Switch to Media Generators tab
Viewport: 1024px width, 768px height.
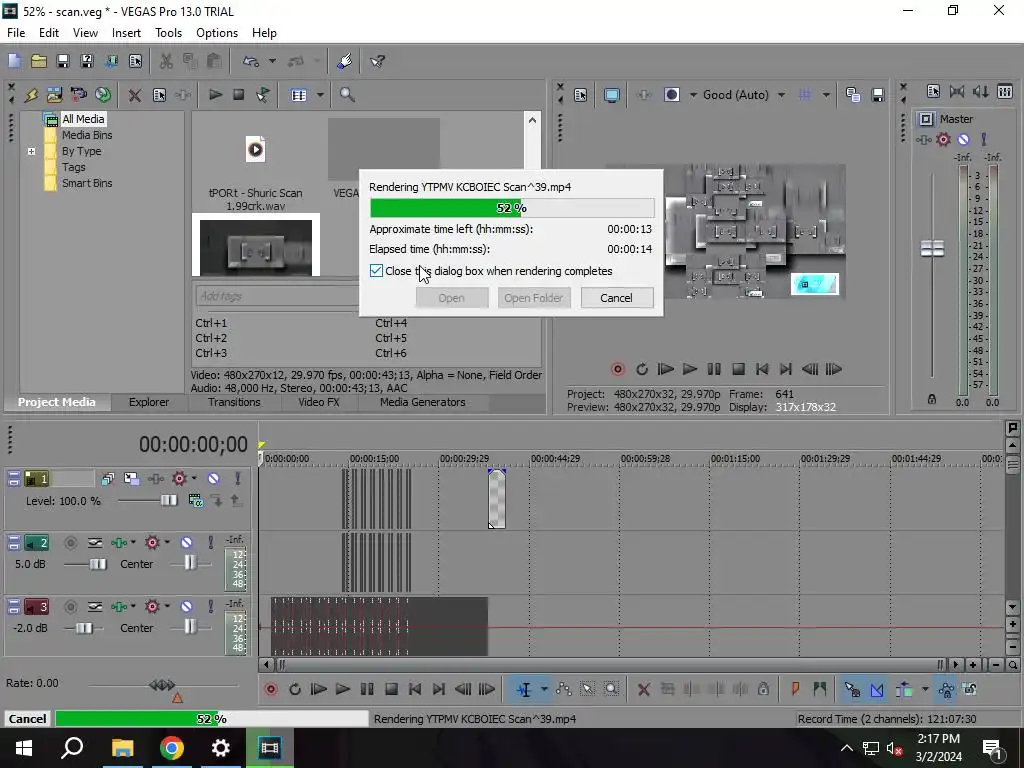(423, 402)
